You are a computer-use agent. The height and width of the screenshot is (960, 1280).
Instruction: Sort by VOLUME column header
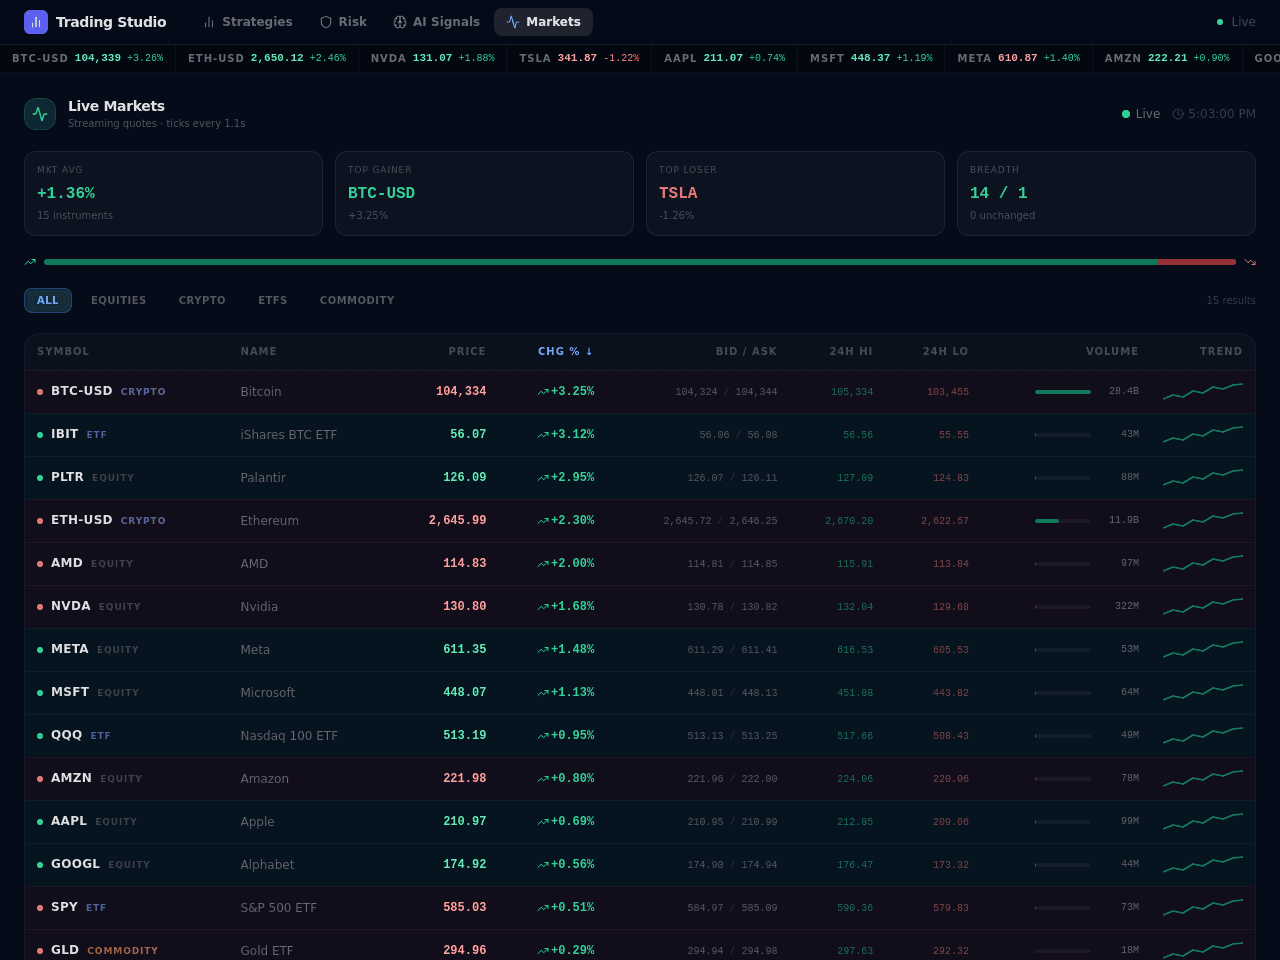[x=1112, y=352]
